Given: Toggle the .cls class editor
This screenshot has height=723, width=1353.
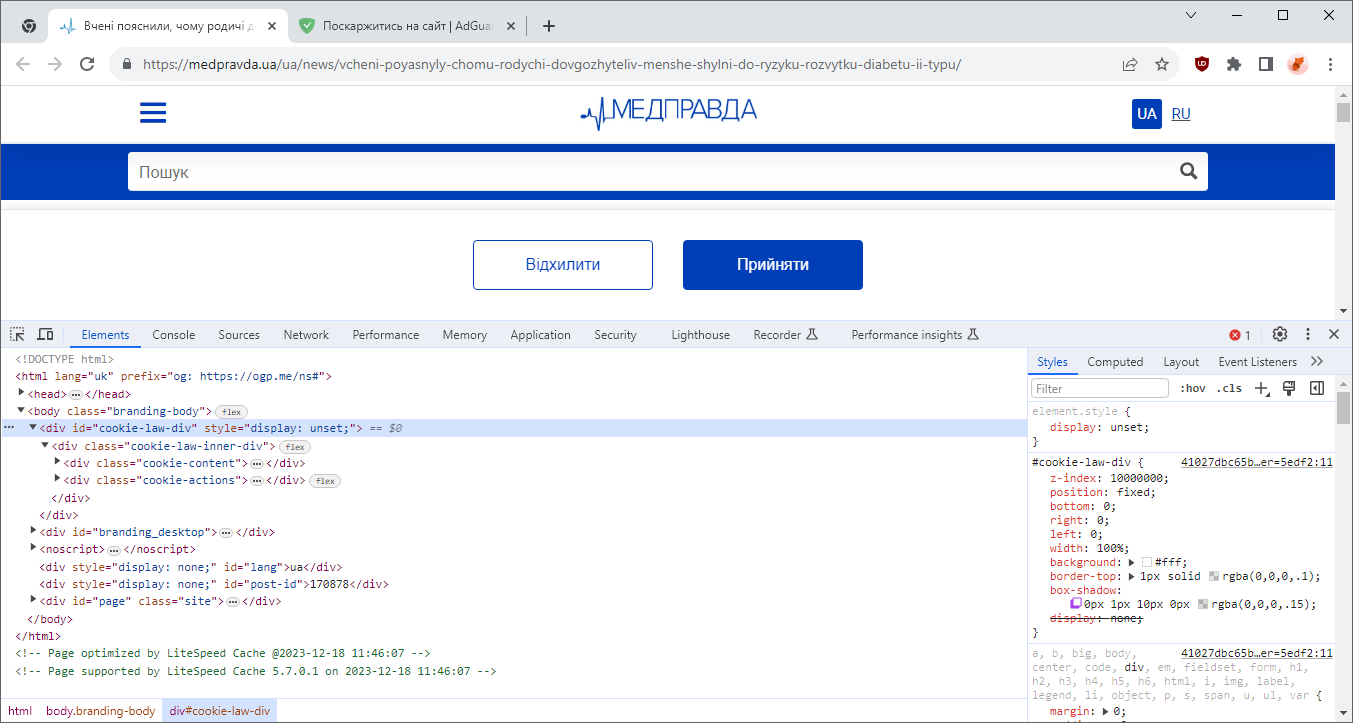Looking at the screenshot, I should (1229, 387).
